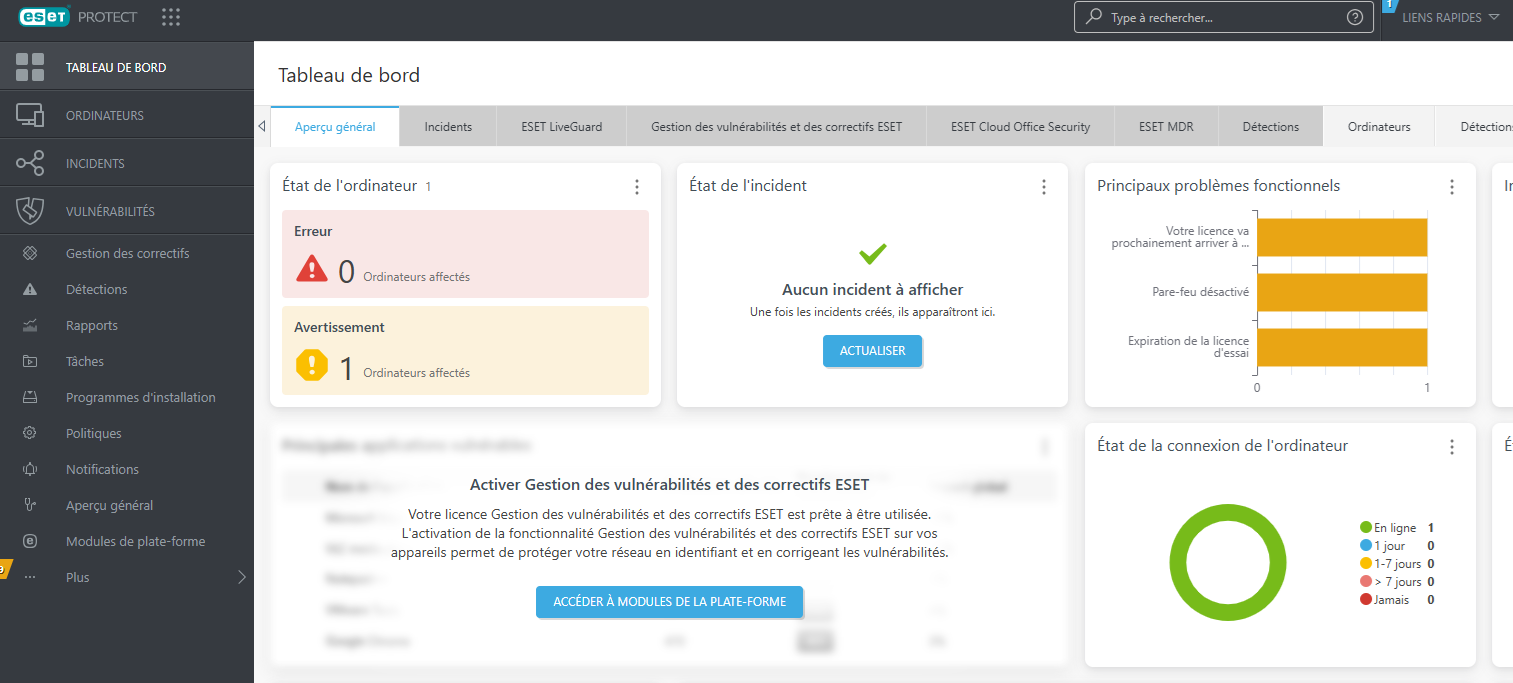Image resolution: width=1513 pixels, height=683 pixels.
Task: Open TABLEAU DE BORD in sidebar
Action: 127,67
